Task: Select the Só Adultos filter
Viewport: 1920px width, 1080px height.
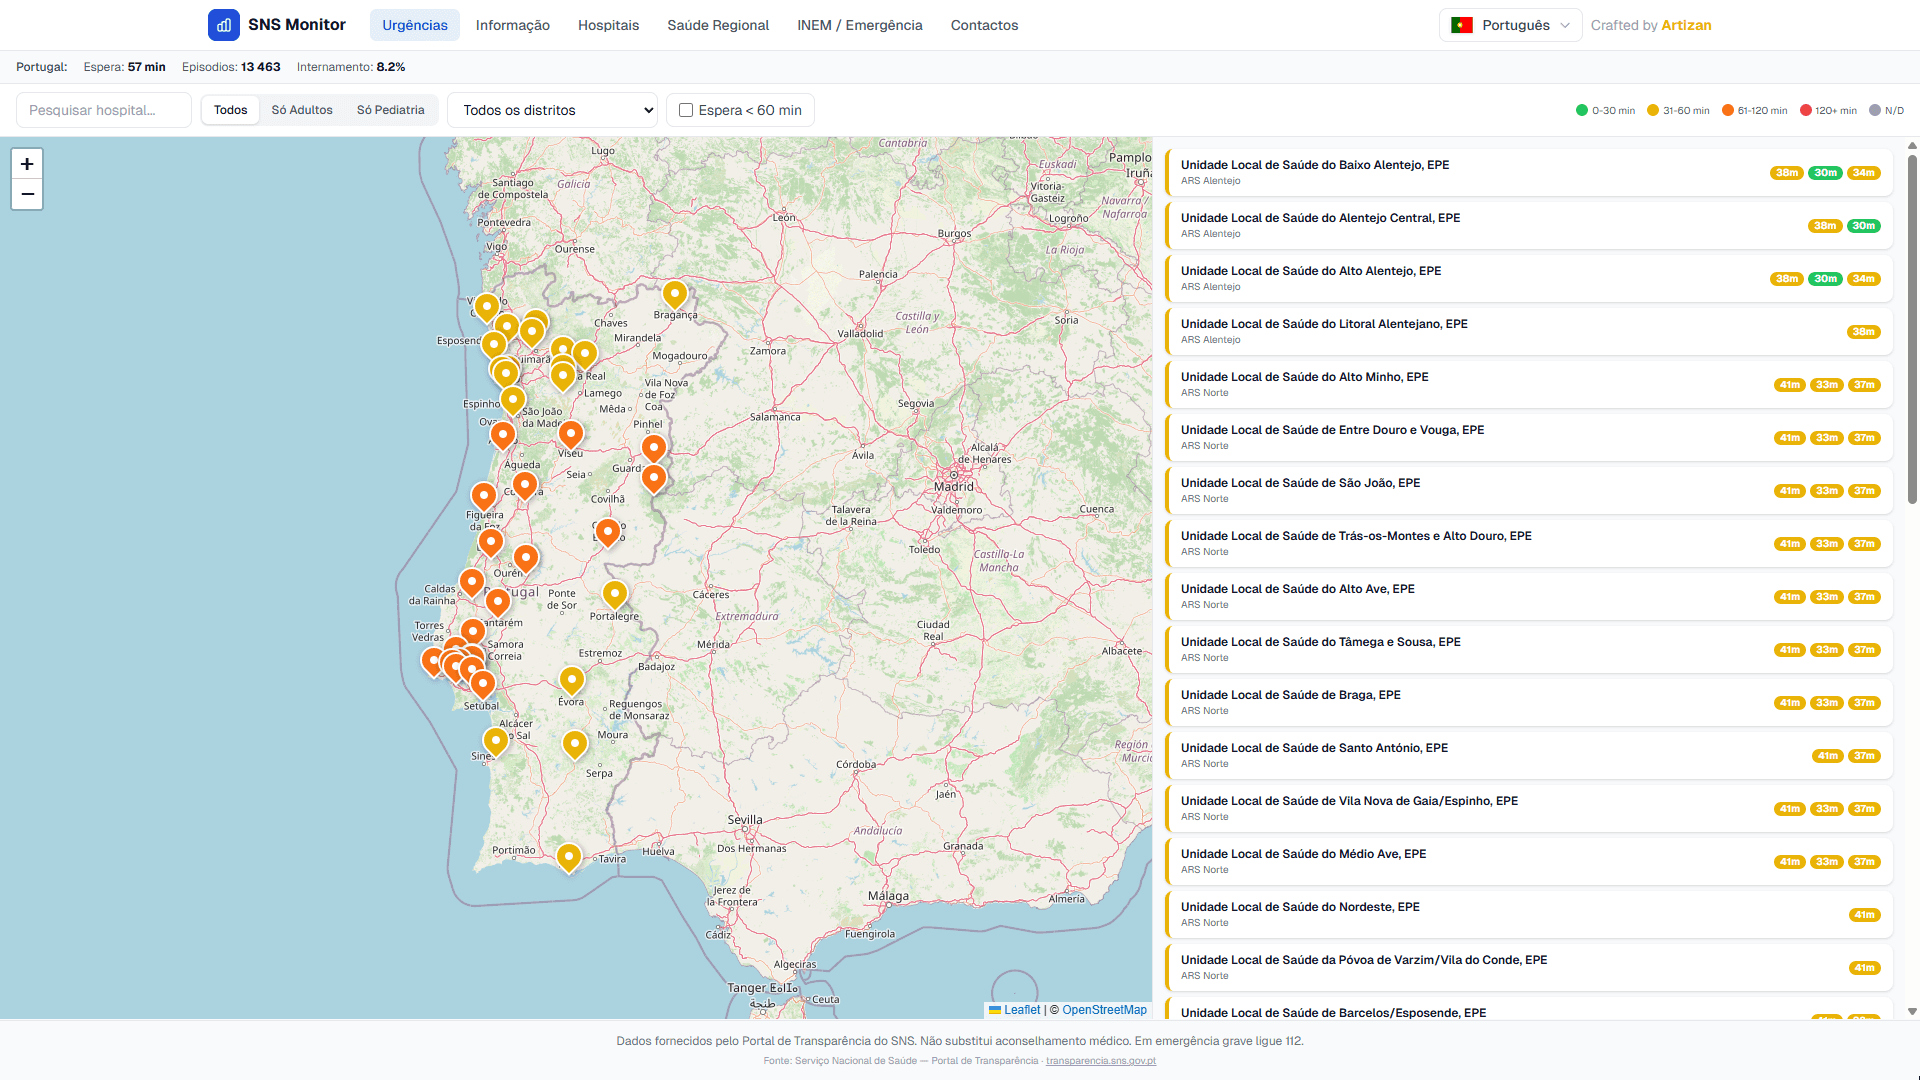Action: tap(302, 110)
